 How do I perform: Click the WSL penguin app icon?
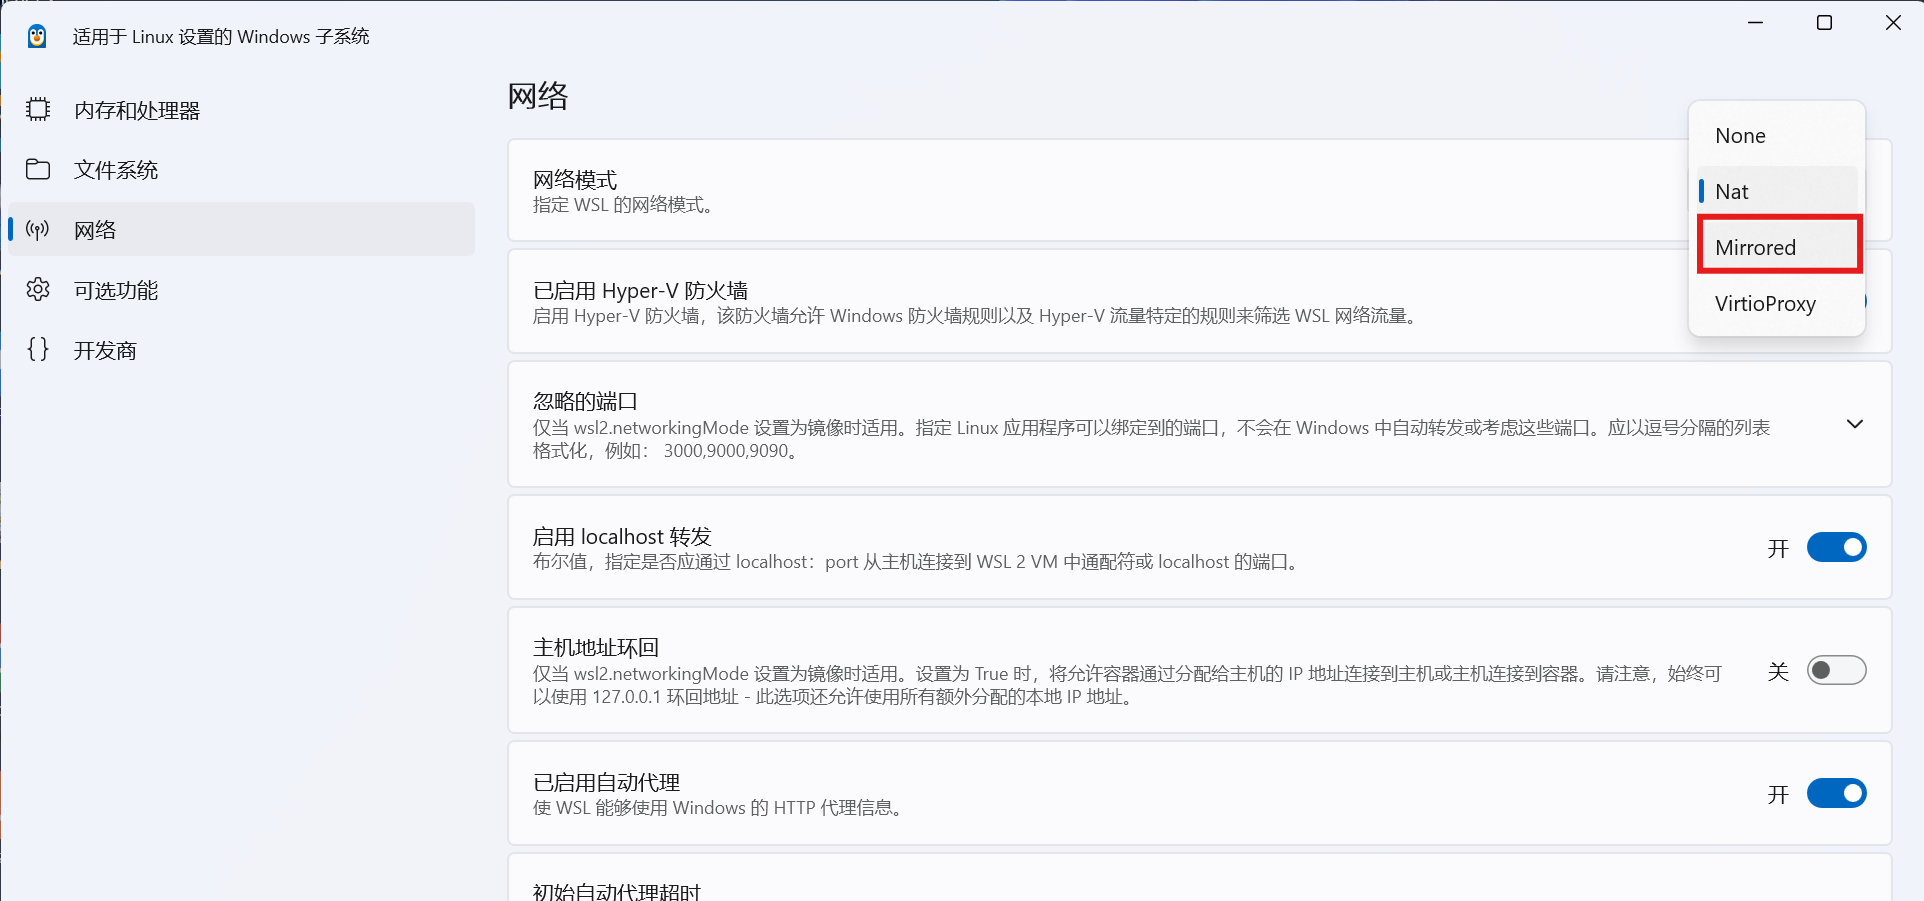click(37, 37)
